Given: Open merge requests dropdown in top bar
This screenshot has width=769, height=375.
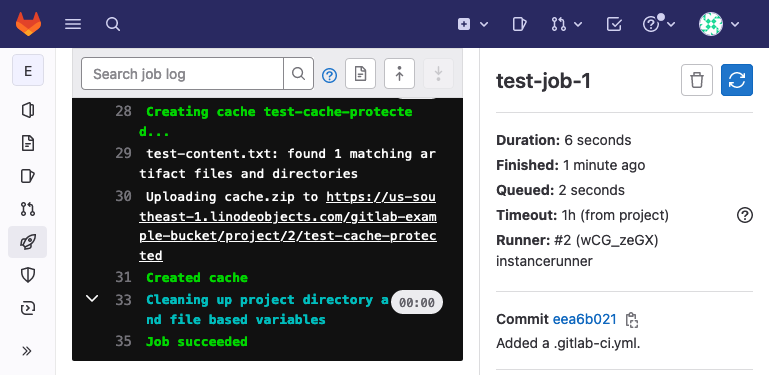Looking at the screenshot, I should 566,24.
